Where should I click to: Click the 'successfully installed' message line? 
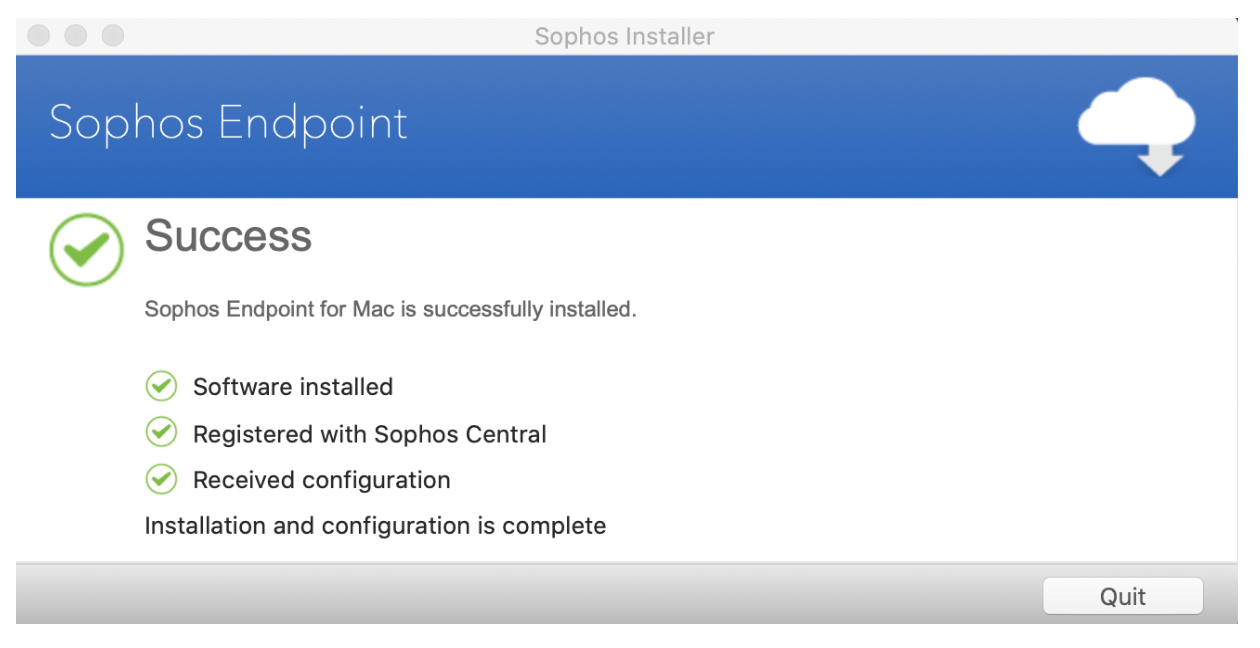[x=391, y=309]
